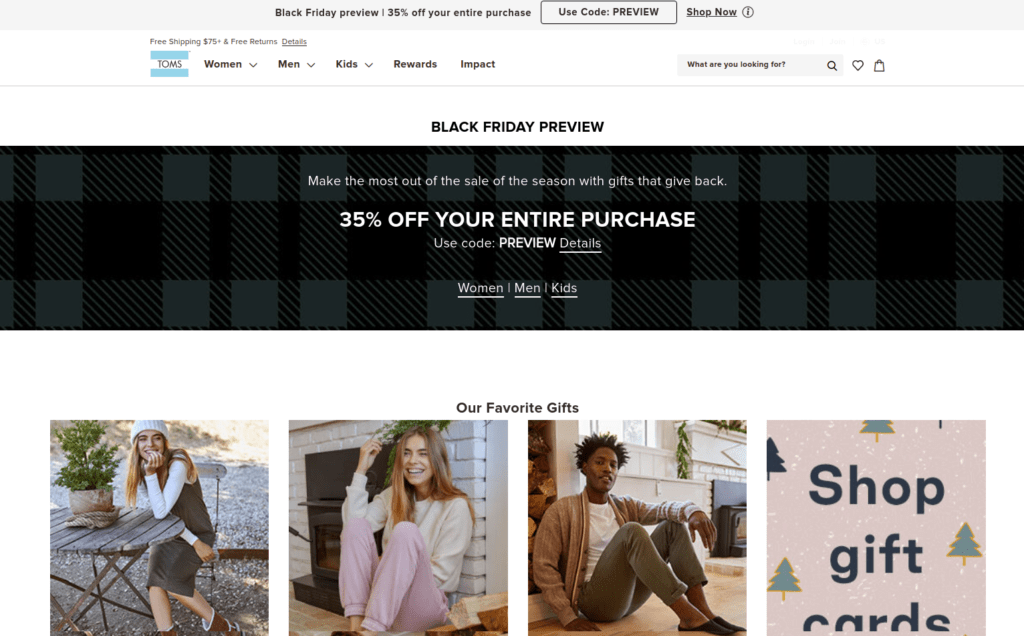
Task: Expand the Women dropdown chevron
Action: tap(253, 65)
